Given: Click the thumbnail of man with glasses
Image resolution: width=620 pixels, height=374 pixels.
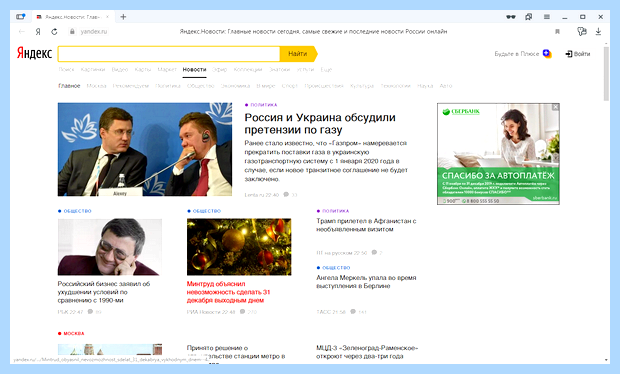Looking at the screenshot, I should click(x=110, y=247).
